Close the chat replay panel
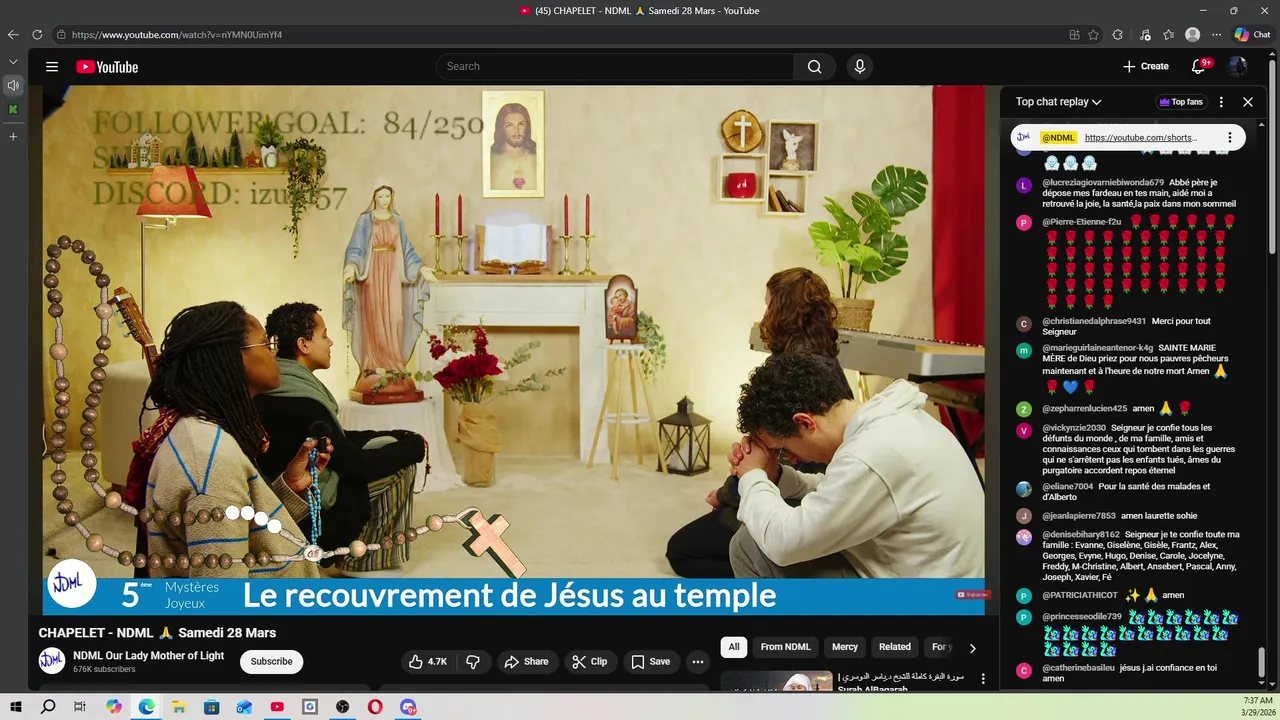 click(1248, 102)
